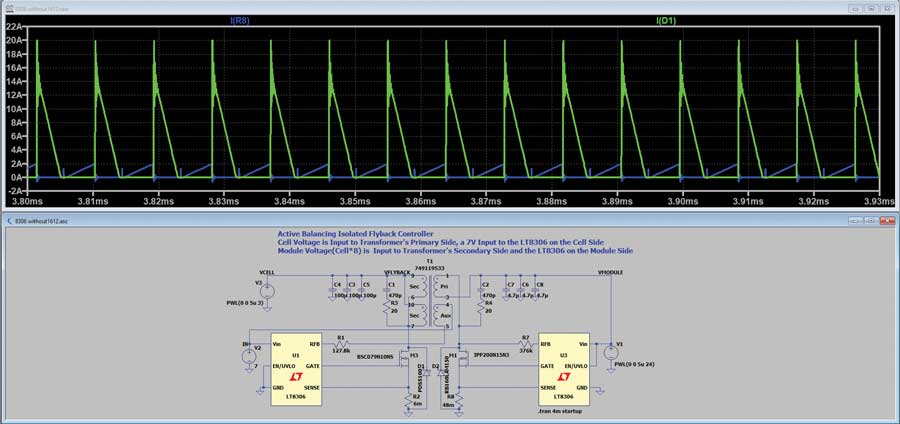Click the waveform window title bar
900x424 pixels.
pos(400,5)
